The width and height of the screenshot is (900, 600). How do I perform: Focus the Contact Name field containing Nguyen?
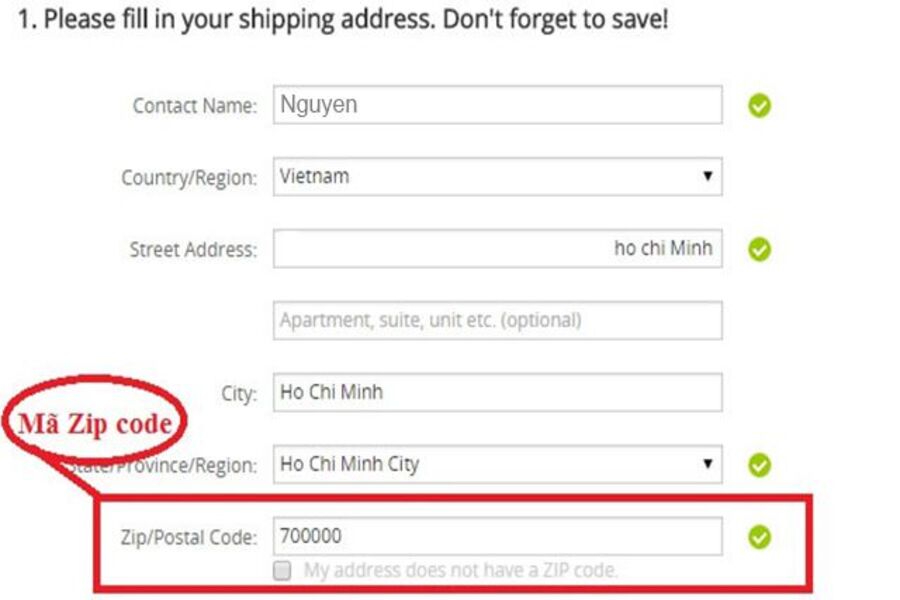tap(497, 105)
